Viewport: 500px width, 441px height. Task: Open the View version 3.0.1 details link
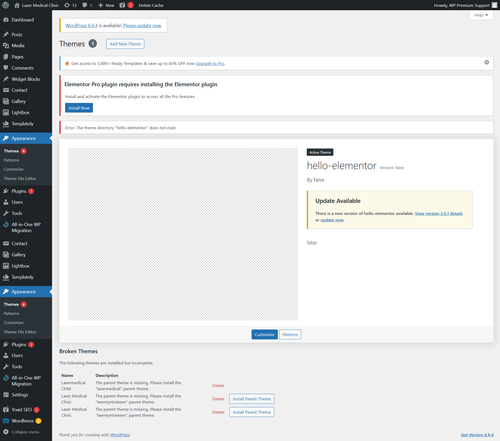tap(439, 213)
